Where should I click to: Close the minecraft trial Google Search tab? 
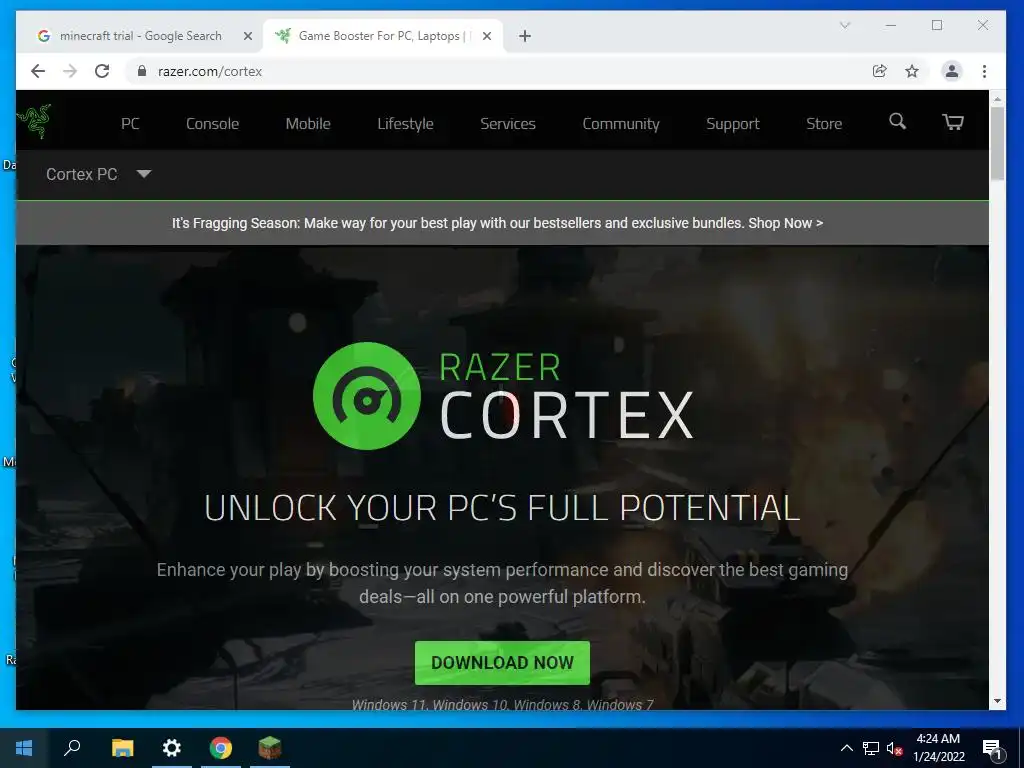(x=248, y=36)
